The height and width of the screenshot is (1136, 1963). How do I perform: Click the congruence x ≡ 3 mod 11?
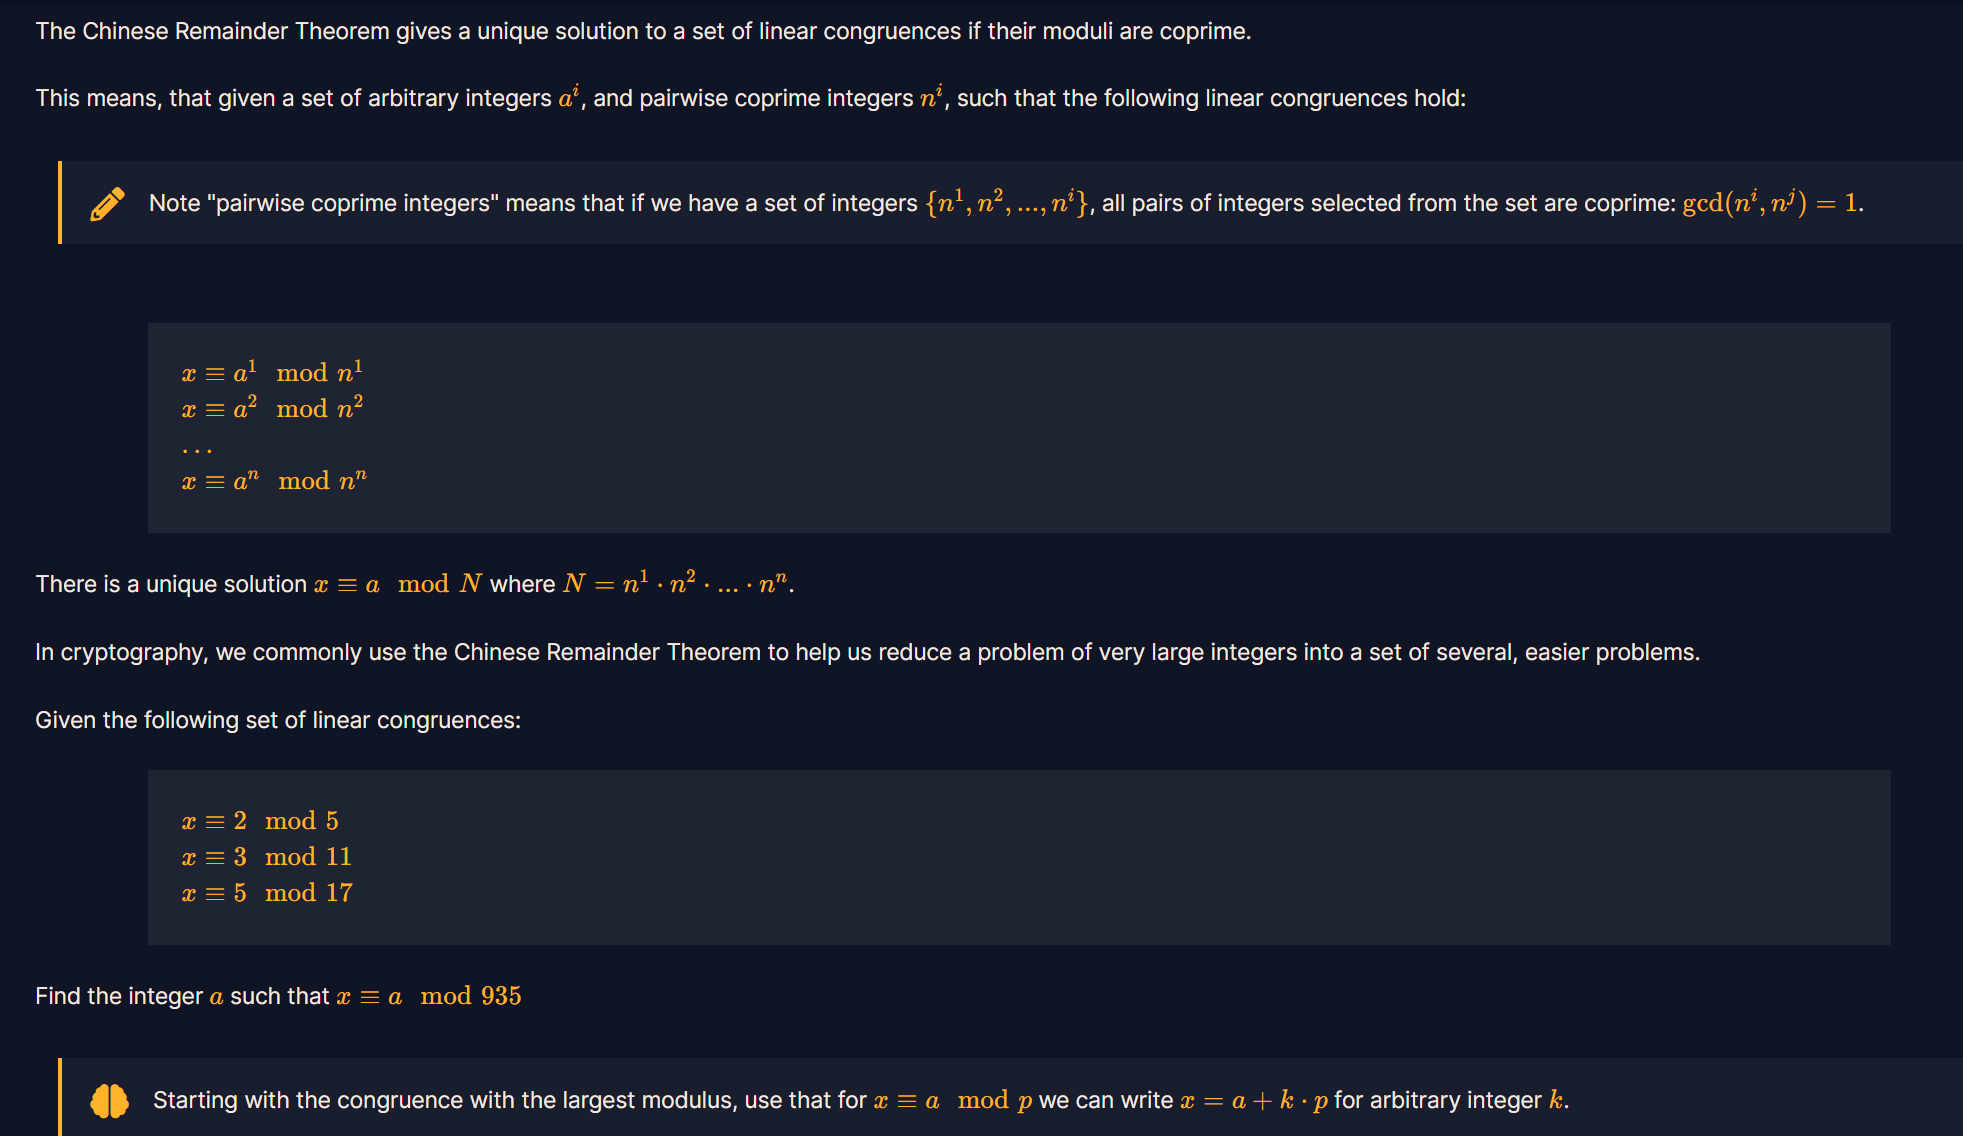pyautogui.click(x=267, y=857)
